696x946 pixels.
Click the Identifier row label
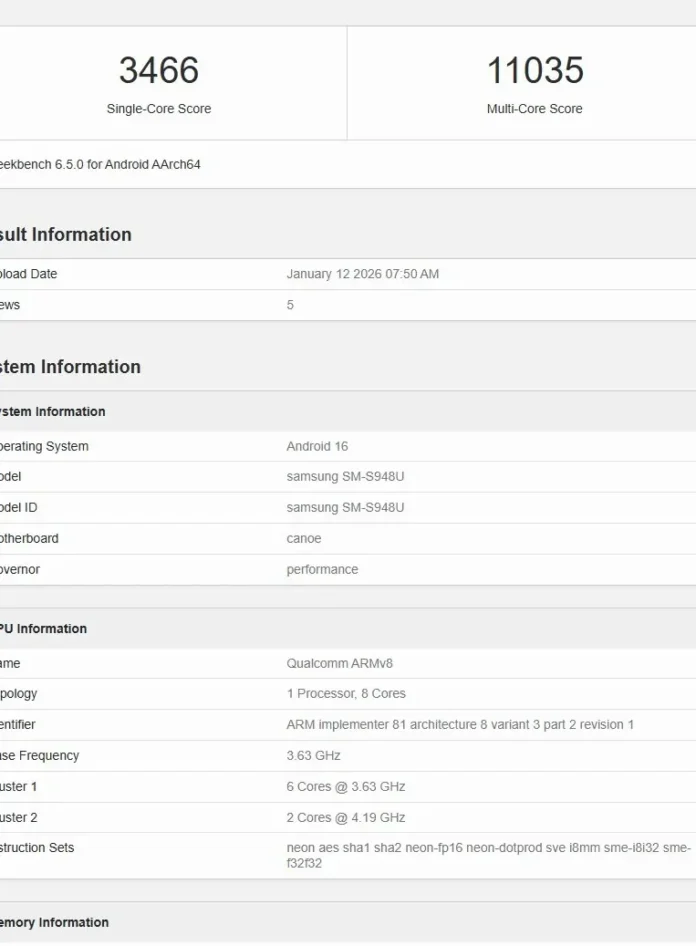[x=17, y=725]
